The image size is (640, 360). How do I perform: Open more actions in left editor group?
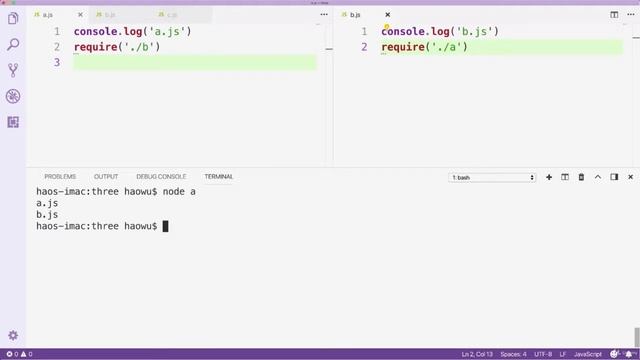(x=324, y=15)
